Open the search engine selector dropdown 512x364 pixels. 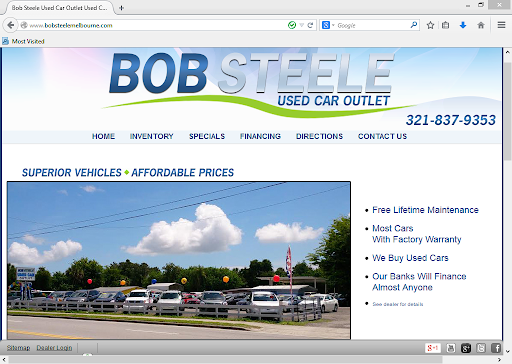(x=328, y=25)
